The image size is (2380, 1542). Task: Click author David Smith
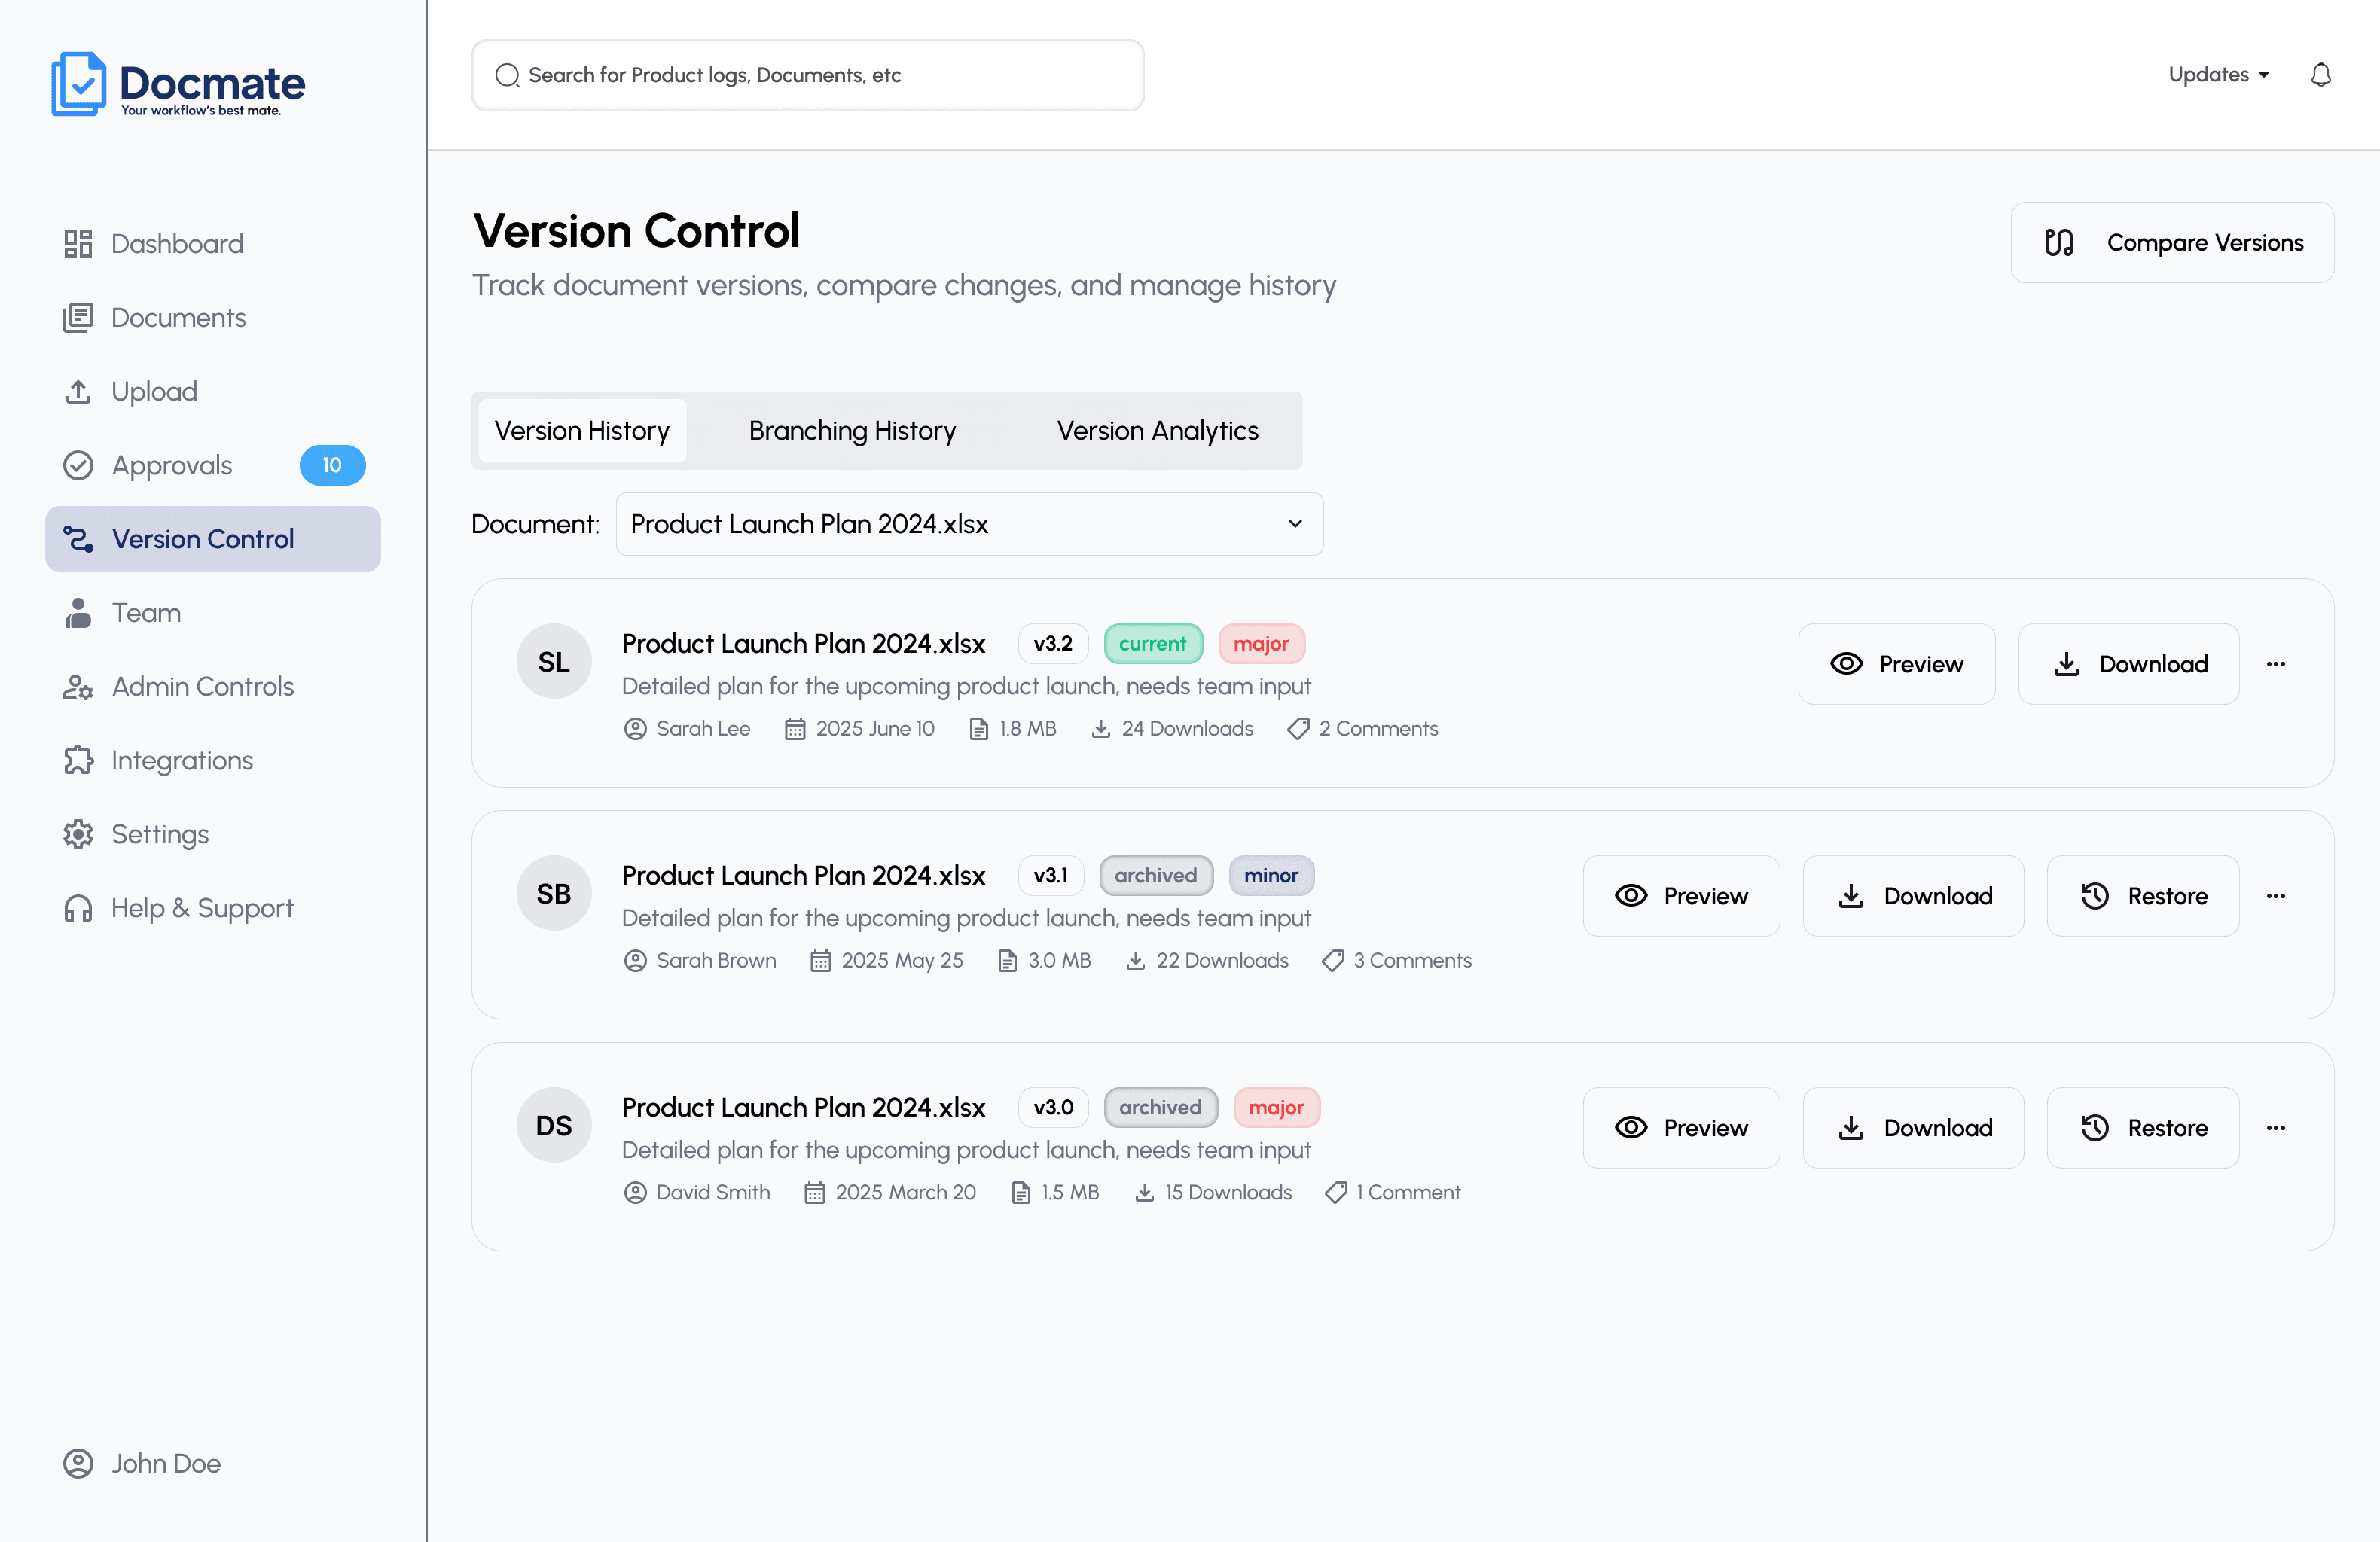697,1193
